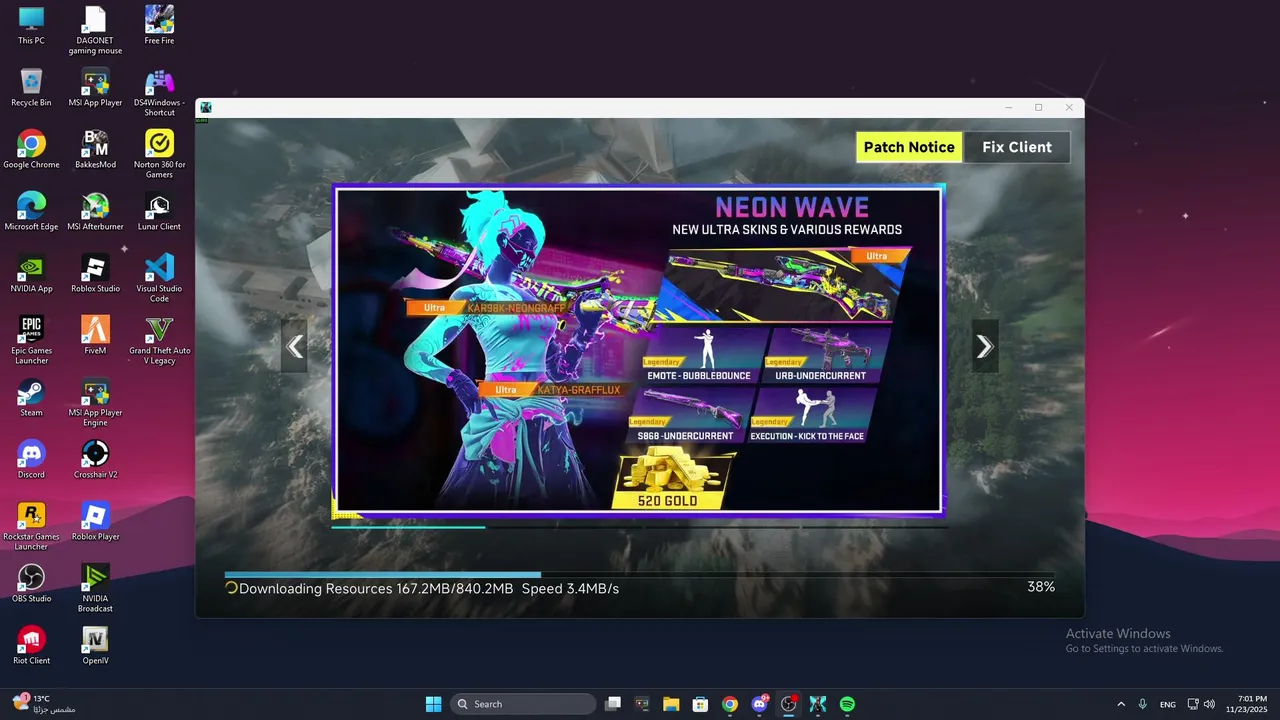
Task: Launch Norton 360 for Gamers
Action: click(159, 155)
